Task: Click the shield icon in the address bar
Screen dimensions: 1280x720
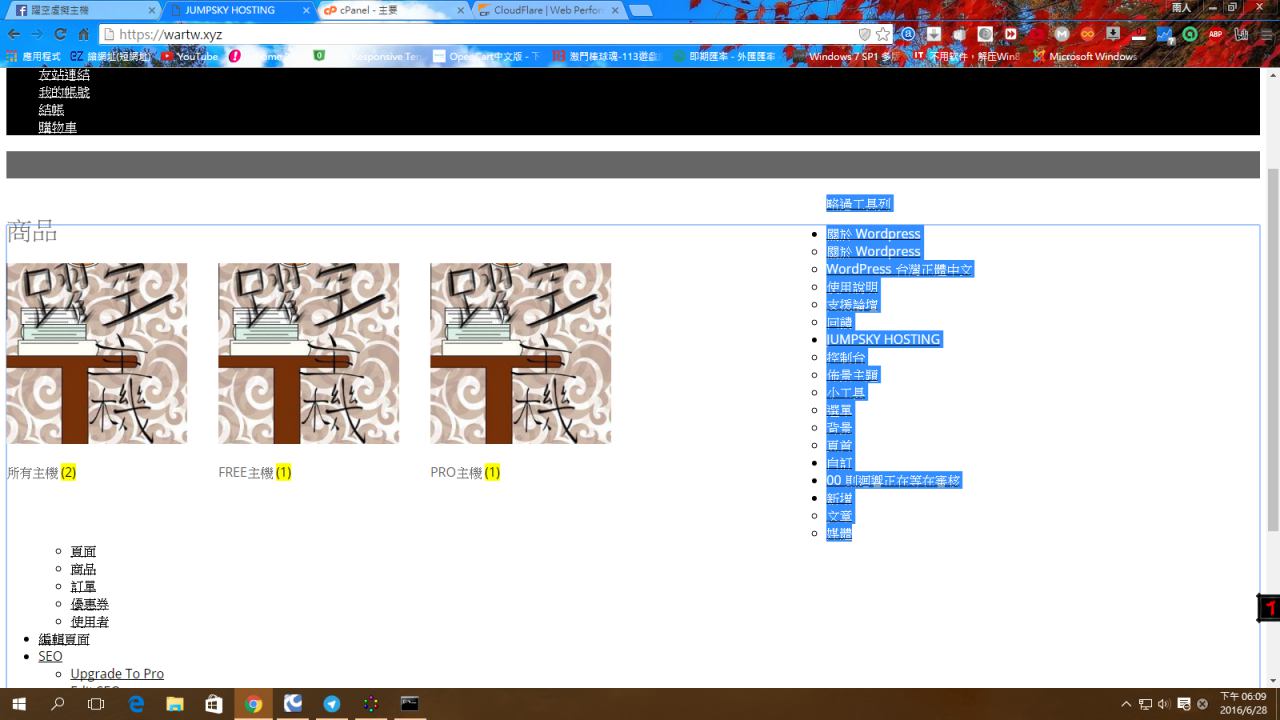Action: (865, 34)
